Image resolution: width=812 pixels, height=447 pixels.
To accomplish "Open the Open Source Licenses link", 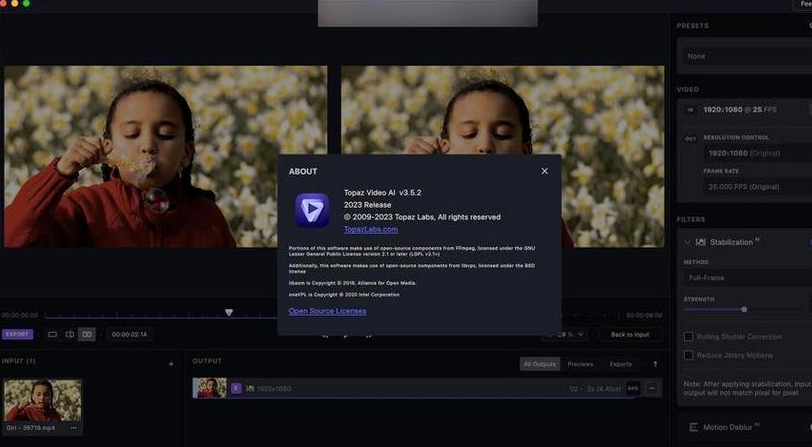I will [327, 311].
